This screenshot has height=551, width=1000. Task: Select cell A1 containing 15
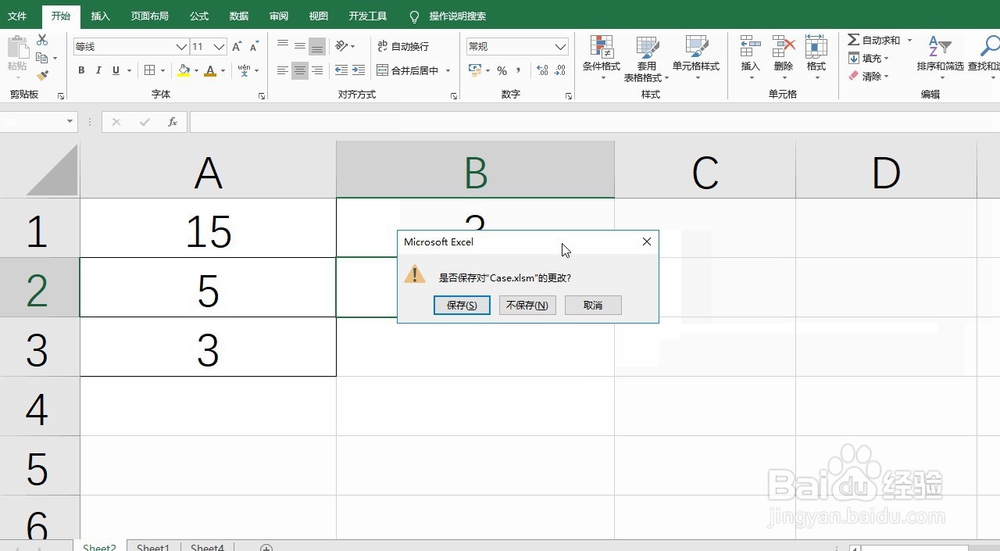(x=208, y=231)
